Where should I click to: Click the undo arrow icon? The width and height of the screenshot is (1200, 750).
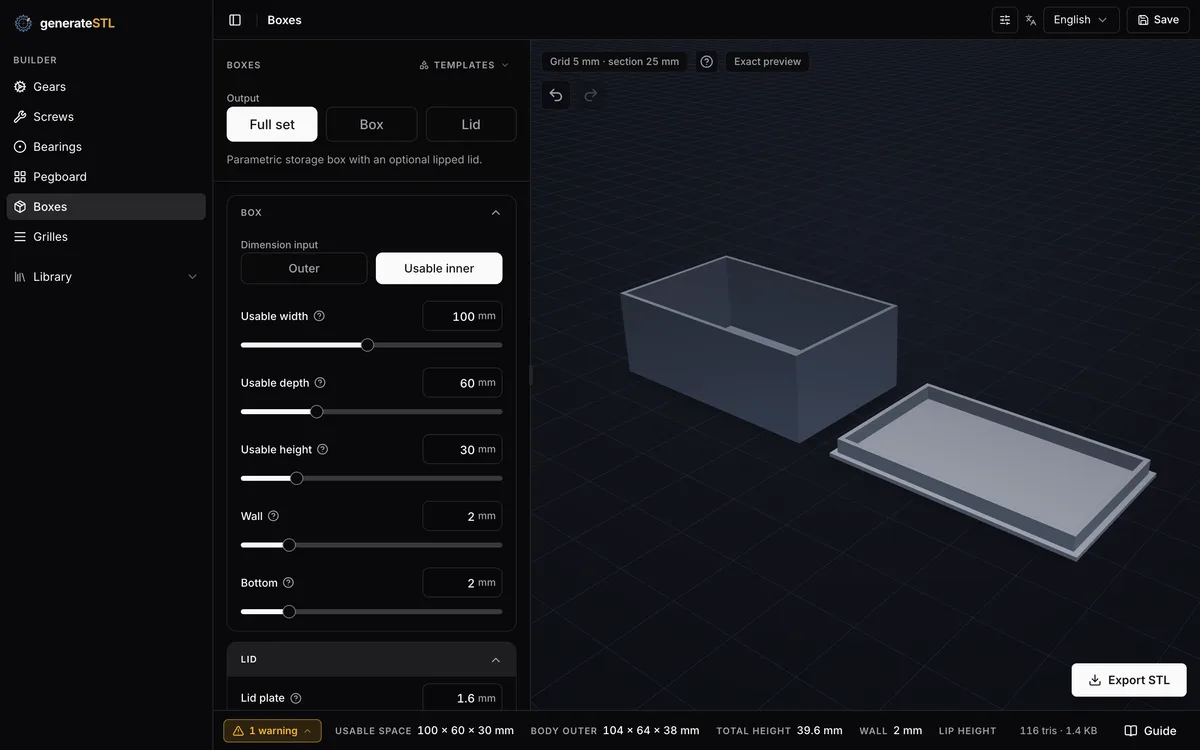click(556, 95)
